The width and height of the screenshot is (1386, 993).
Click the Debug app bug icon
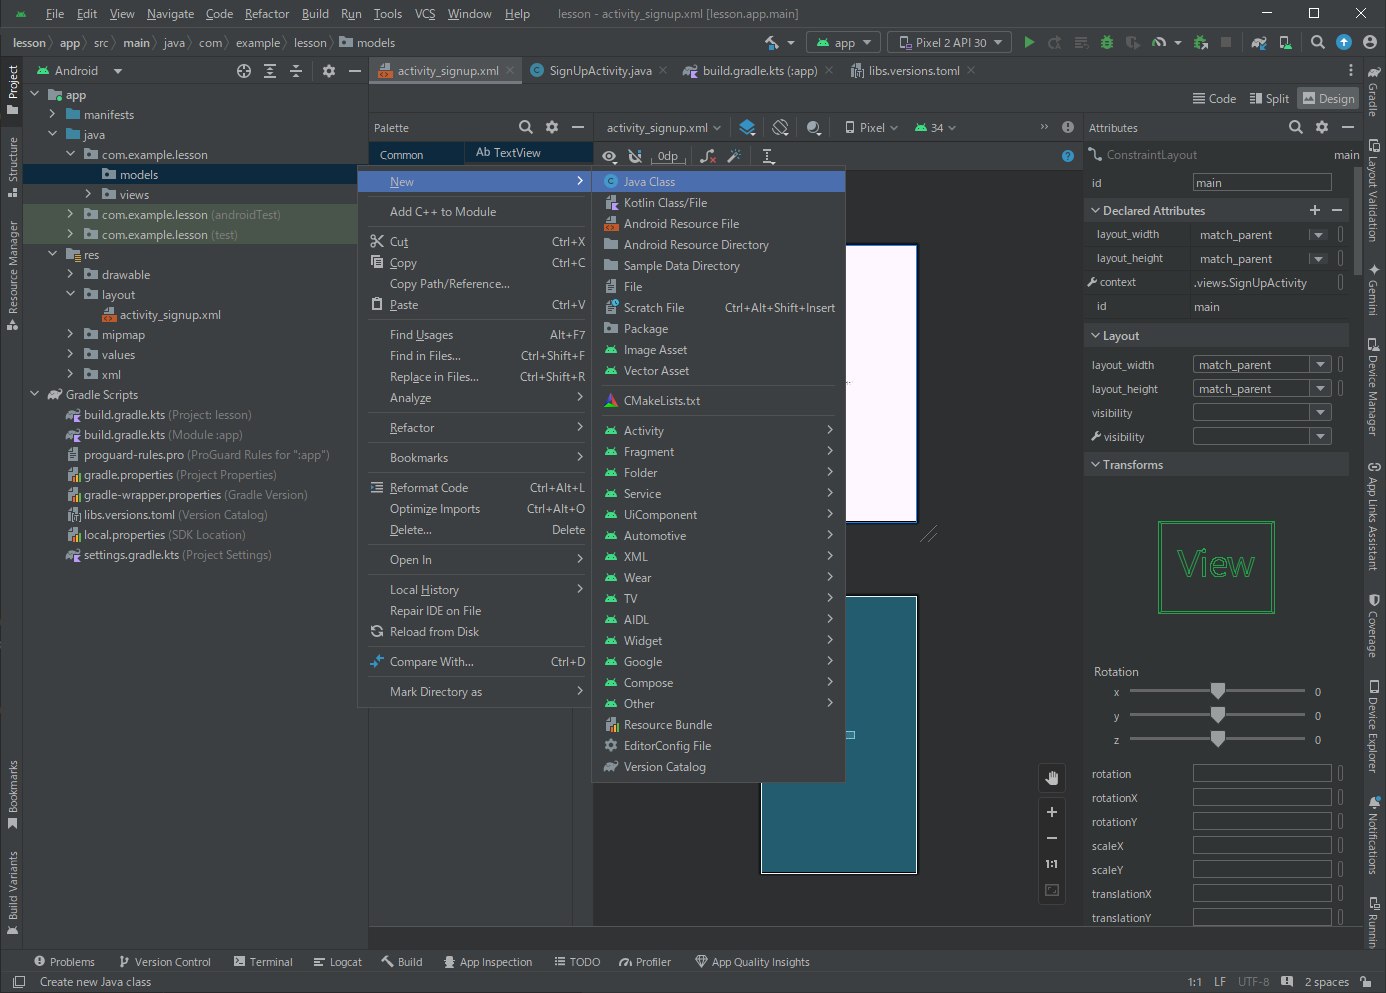click(x=1106, y=42)
